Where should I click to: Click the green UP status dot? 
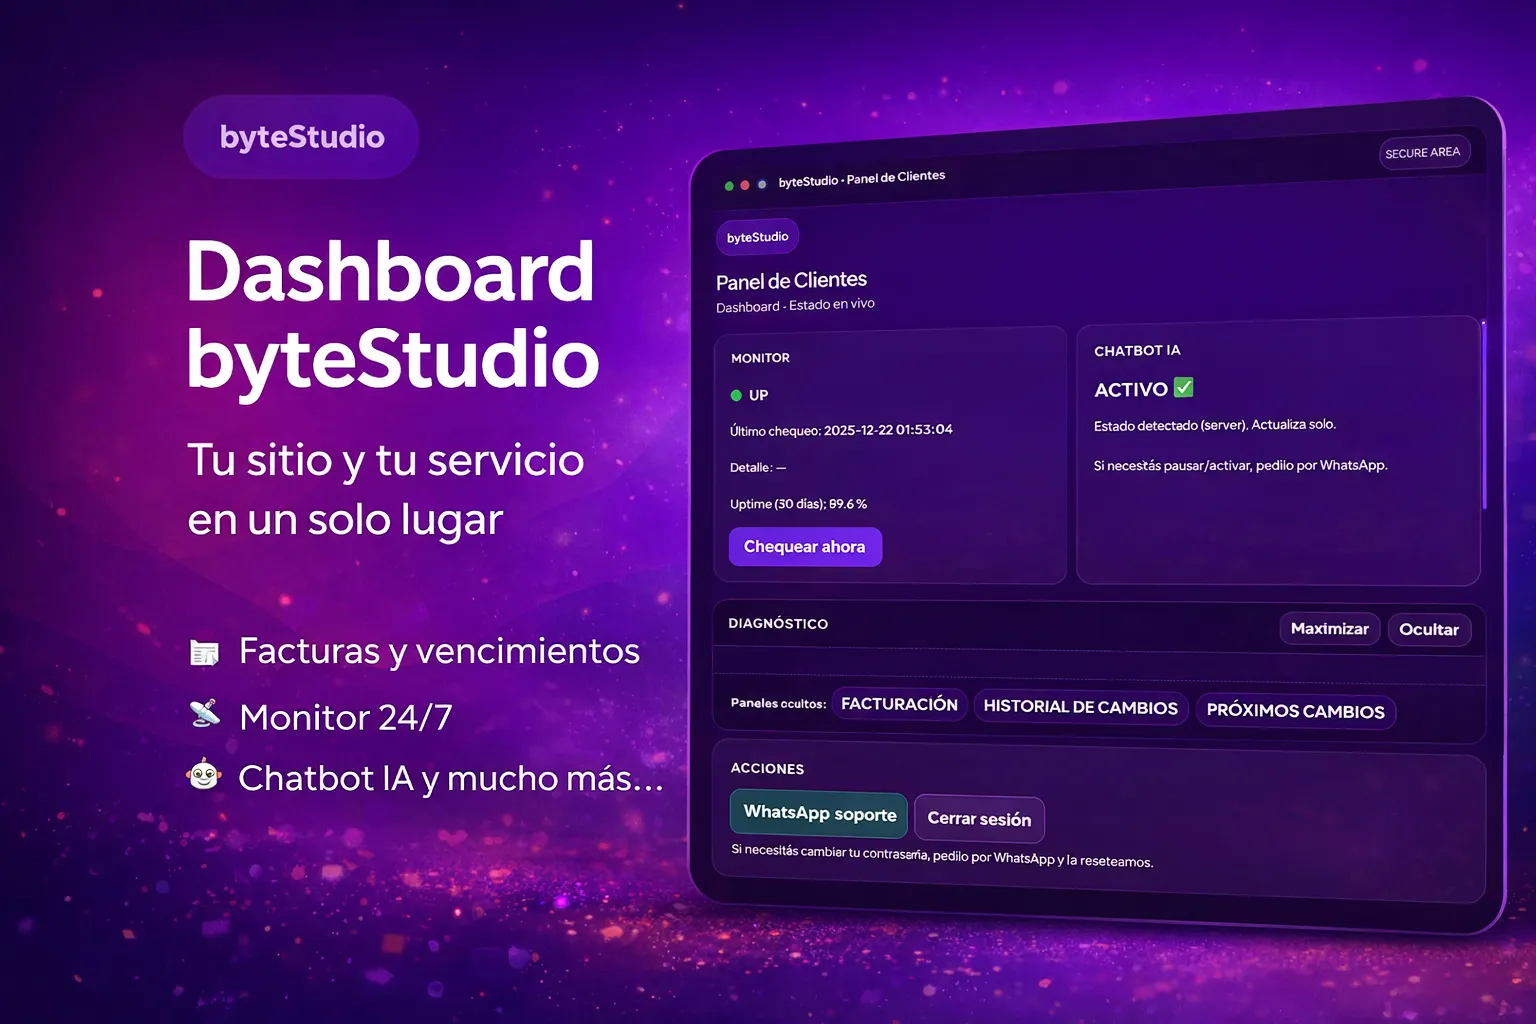pos(736,395)
